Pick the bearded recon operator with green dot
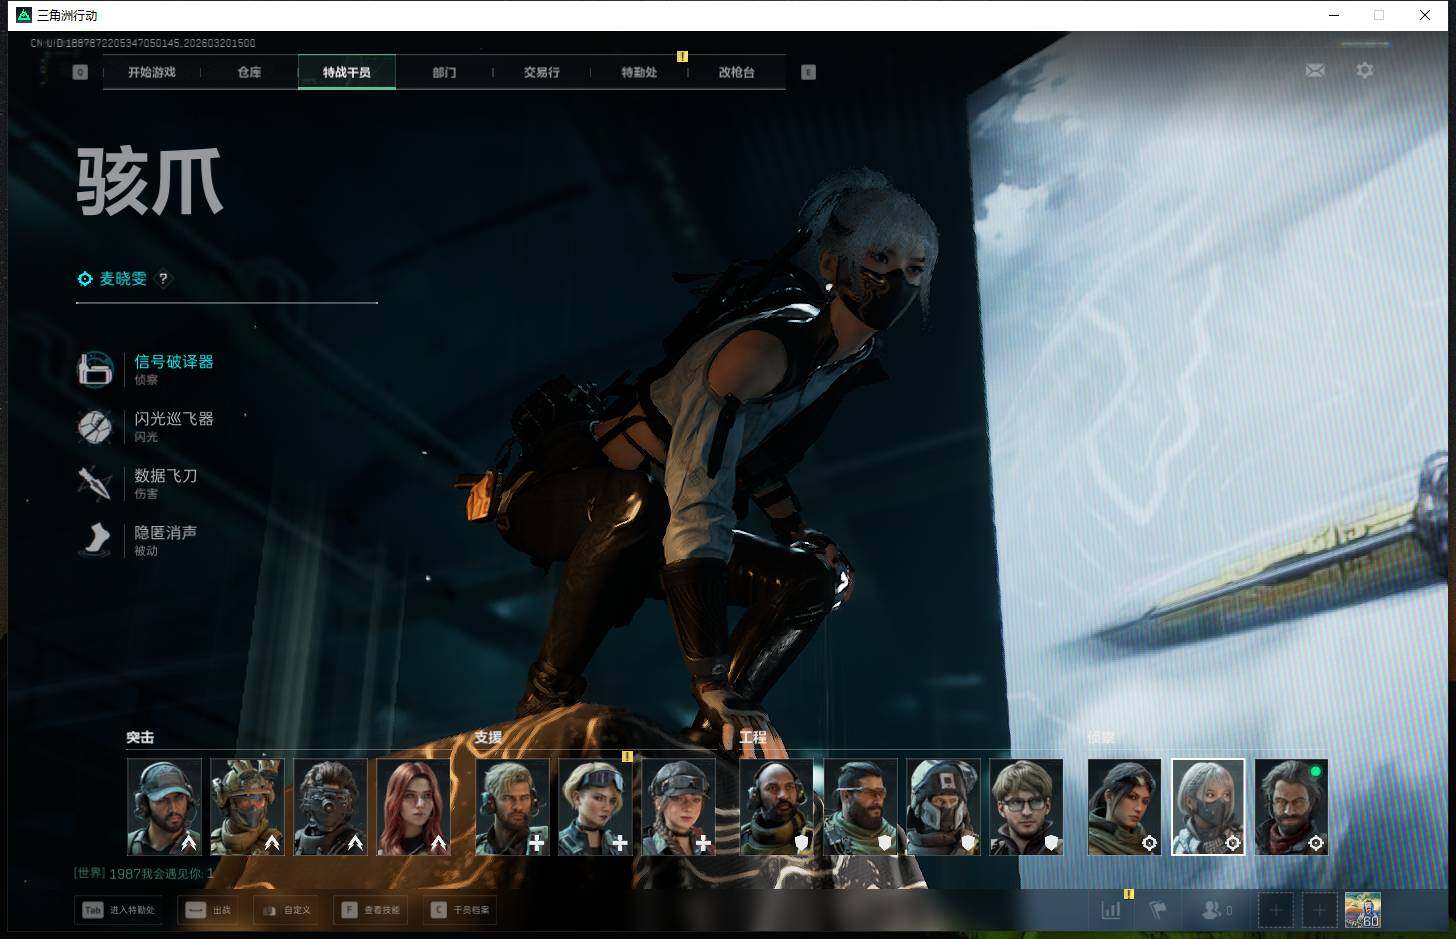Screen dimensions: 1456x939 [1291, 806]
